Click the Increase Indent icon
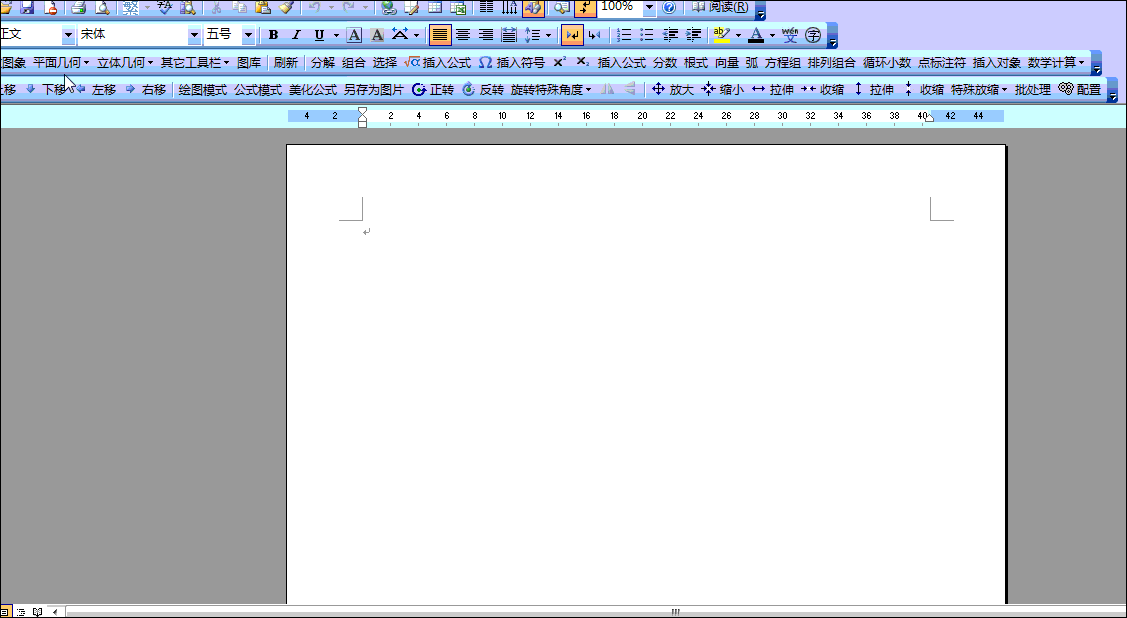The image size is (1127, 618). coord(694,34)
